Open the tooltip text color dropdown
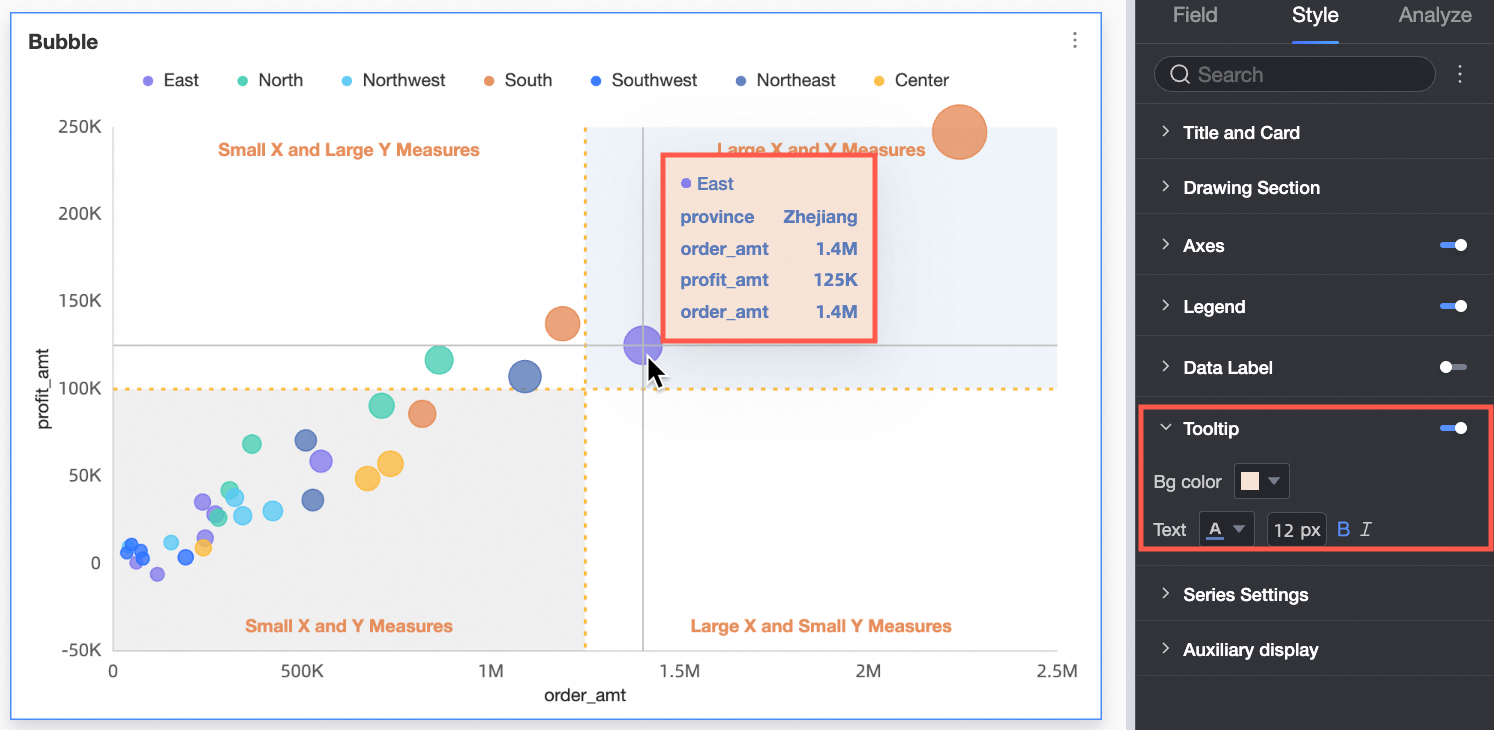 [x=1226, y=529]
